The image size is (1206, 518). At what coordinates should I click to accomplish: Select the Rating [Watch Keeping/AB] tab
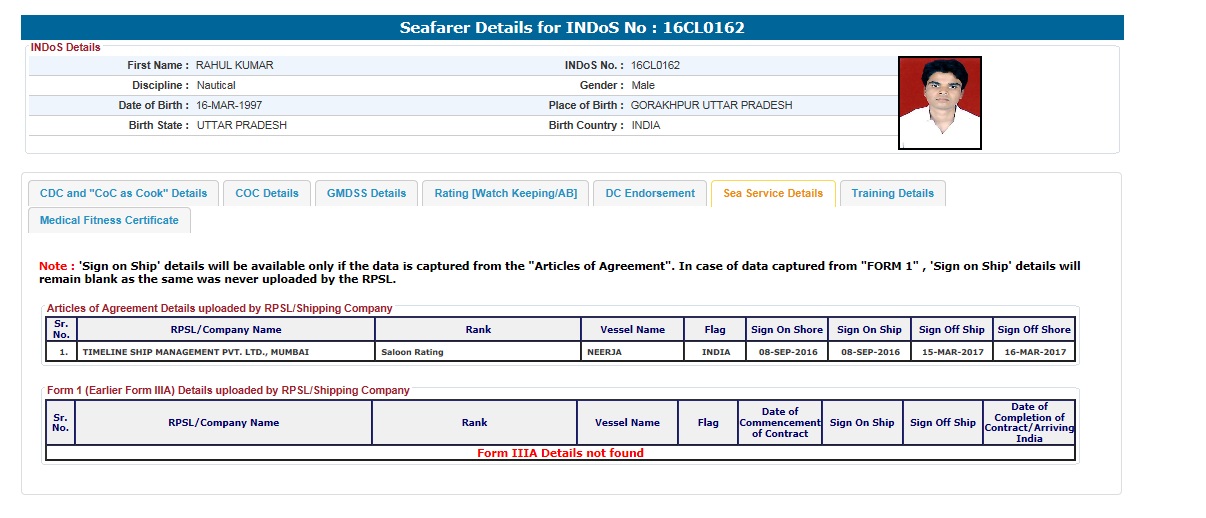[x=505, y=194]
